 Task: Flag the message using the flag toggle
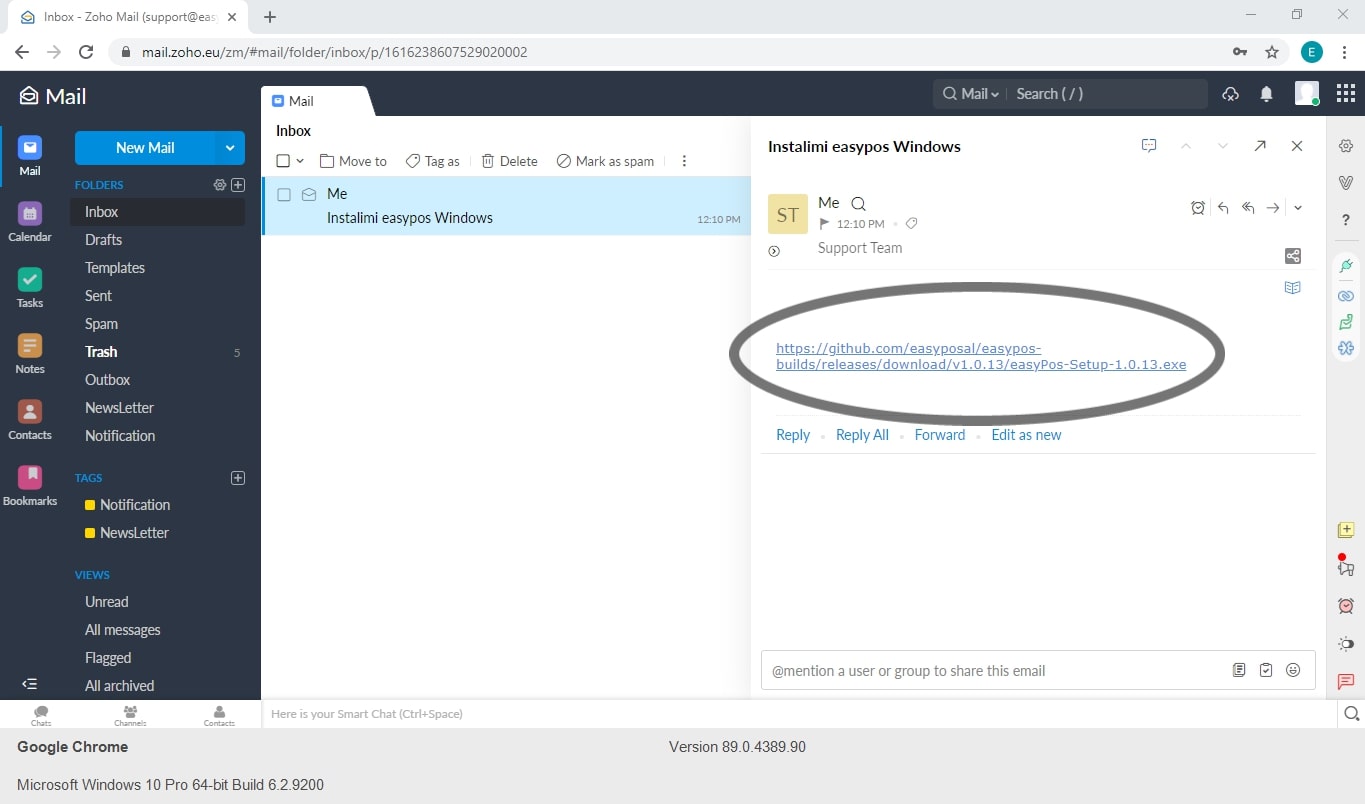click(x=824, y=223)
